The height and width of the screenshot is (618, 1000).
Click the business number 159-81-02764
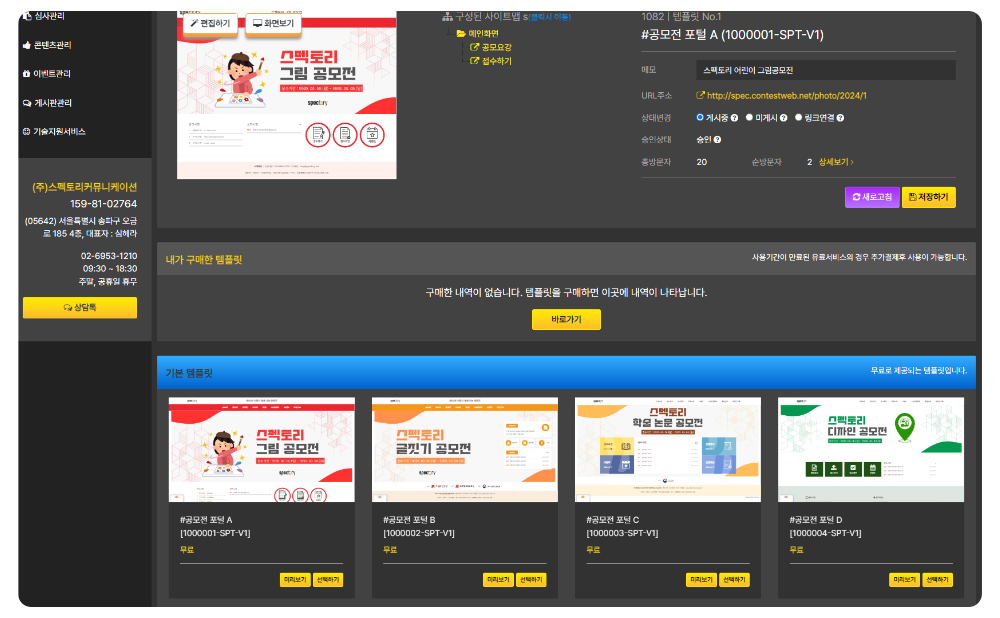point(103,204)
